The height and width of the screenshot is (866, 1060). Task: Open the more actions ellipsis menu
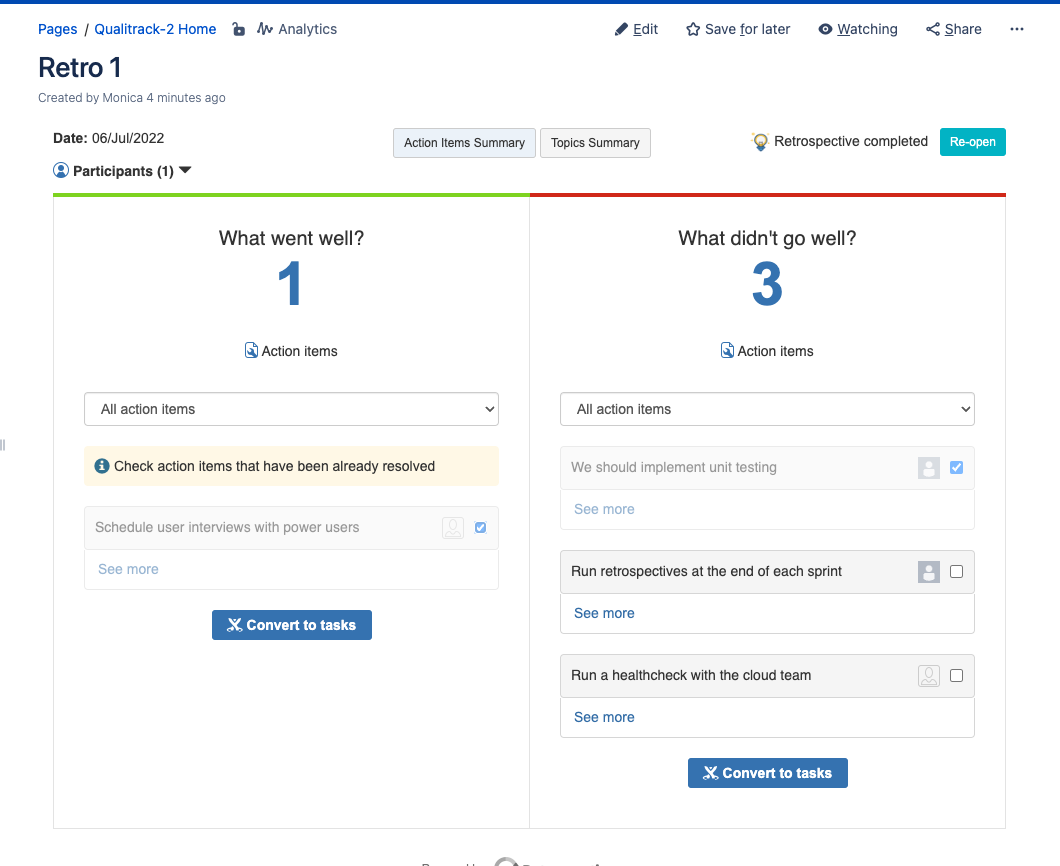coord(1017,29)
